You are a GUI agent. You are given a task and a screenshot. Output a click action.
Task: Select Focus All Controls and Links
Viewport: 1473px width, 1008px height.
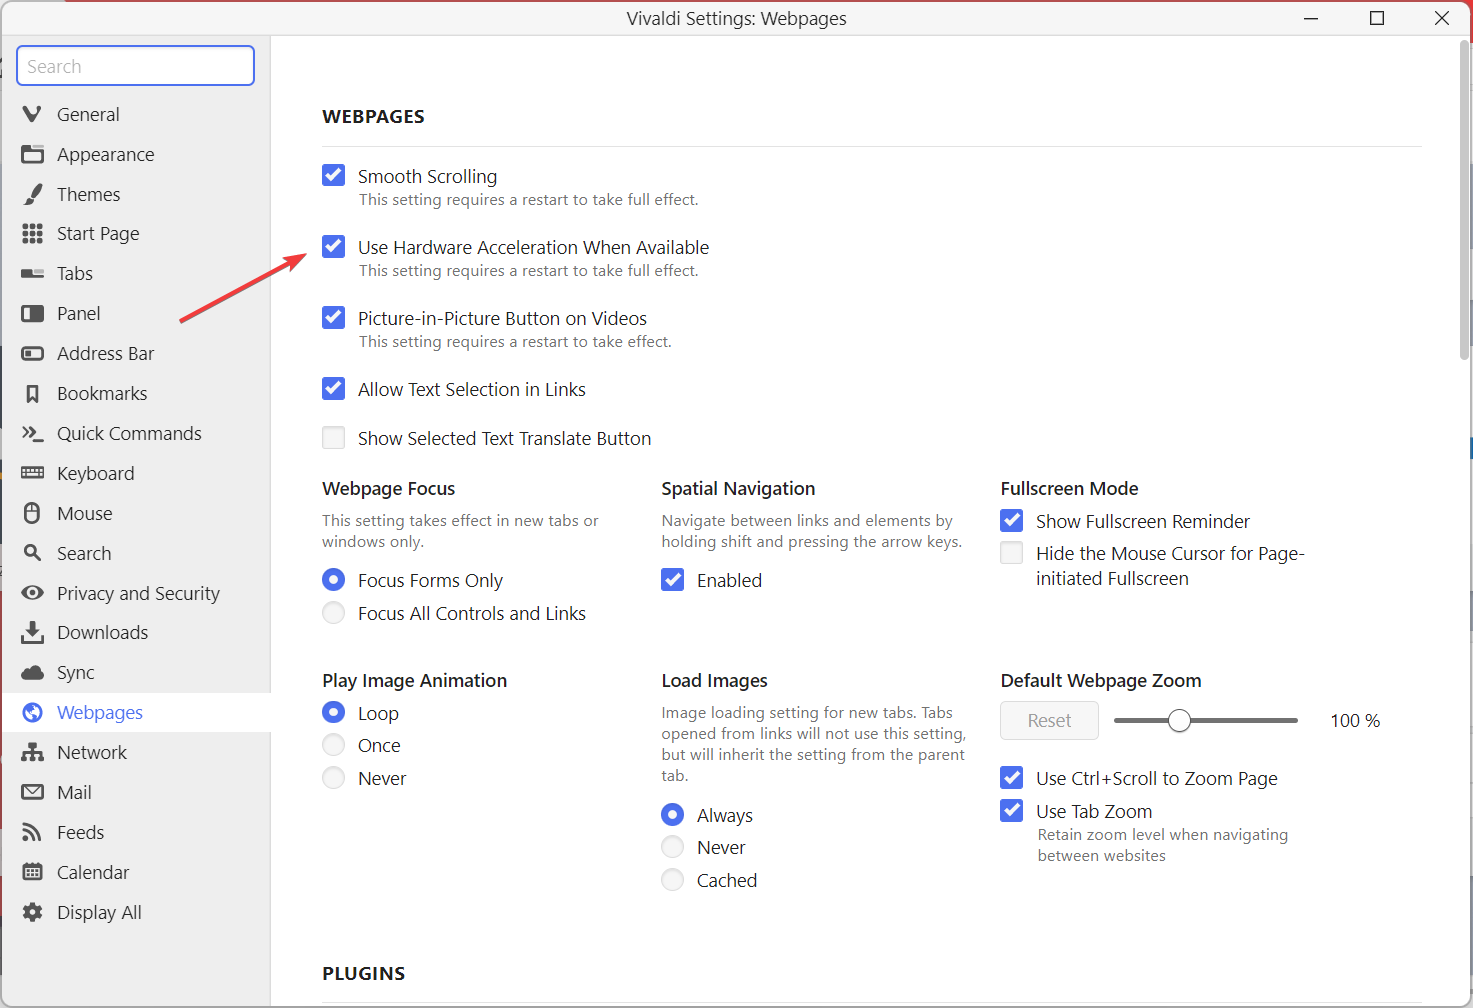tap(334, 613)
